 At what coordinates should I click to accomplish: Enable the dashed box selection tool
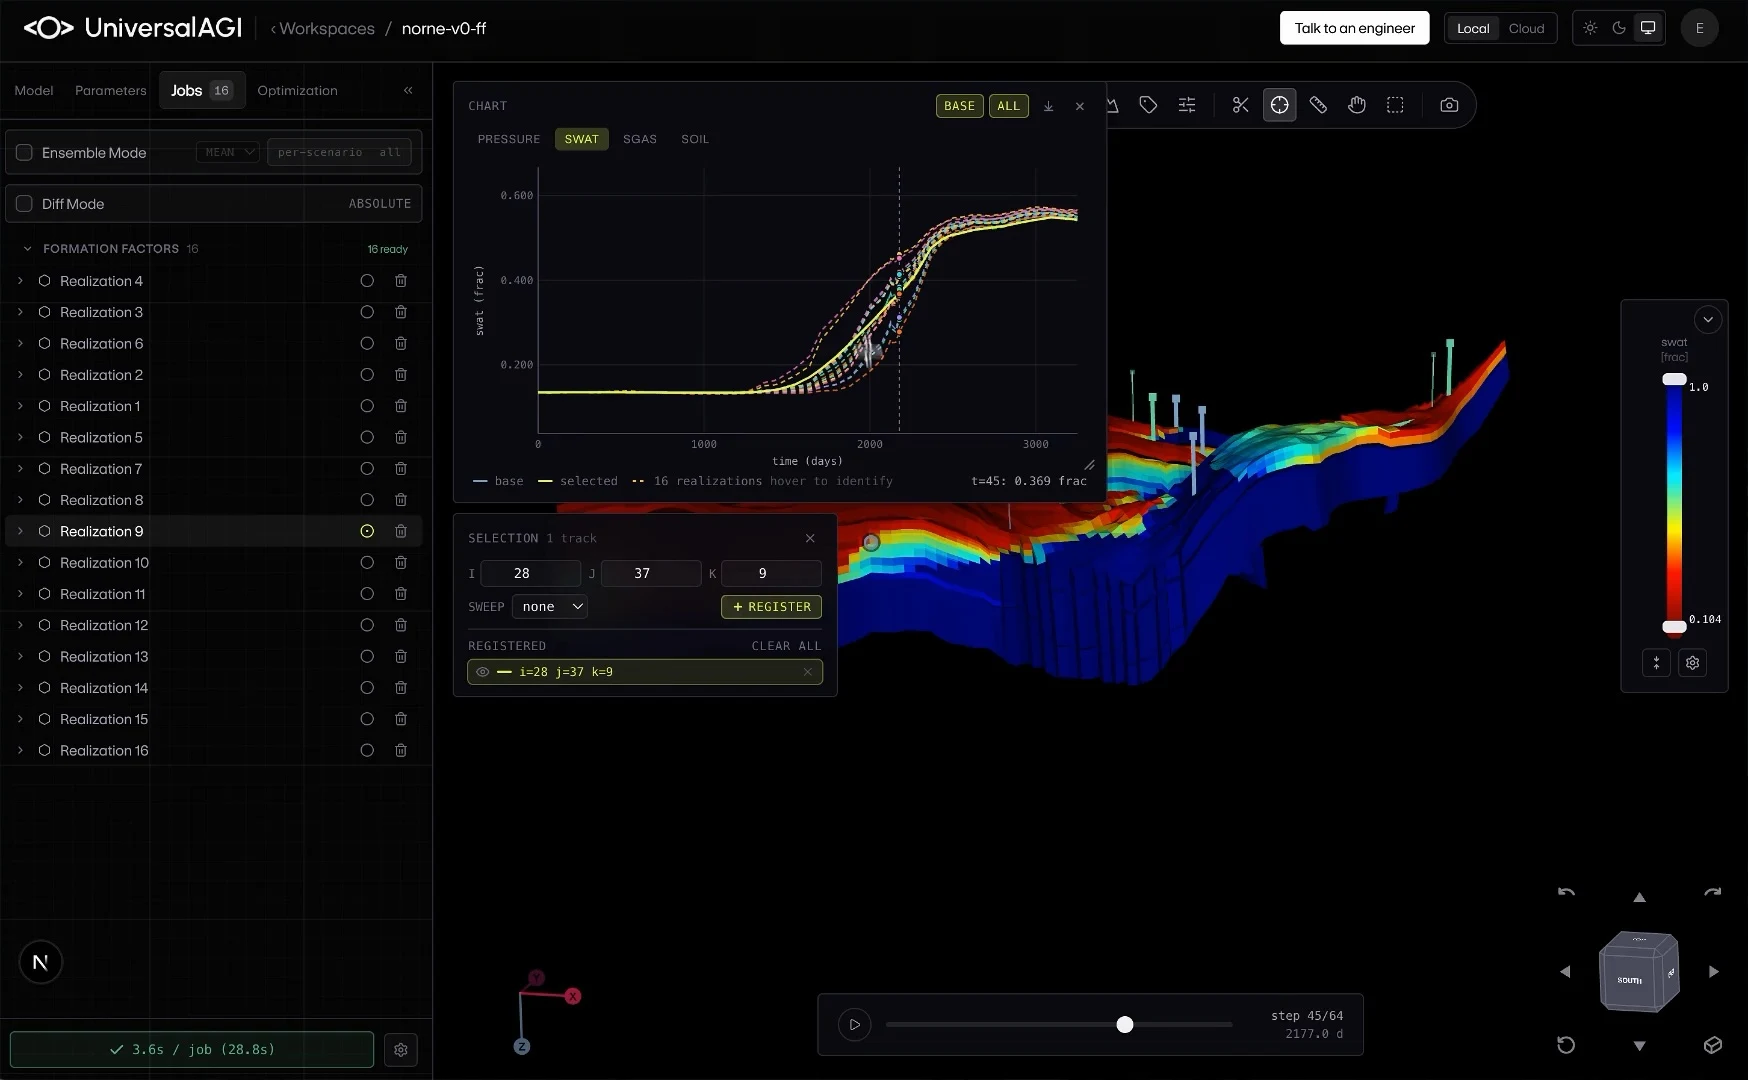tap(1395, 105)
